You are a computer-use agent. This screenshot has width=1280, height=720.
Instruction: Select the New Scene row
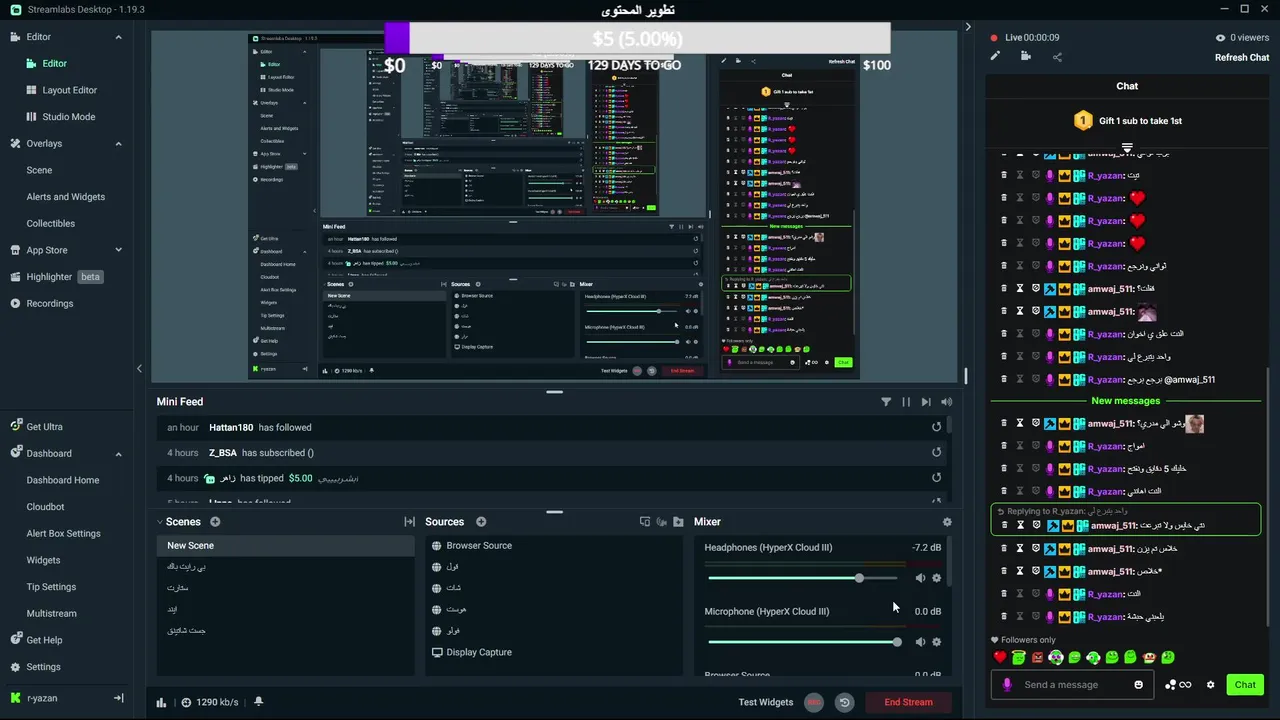click(x=285, y=546)
